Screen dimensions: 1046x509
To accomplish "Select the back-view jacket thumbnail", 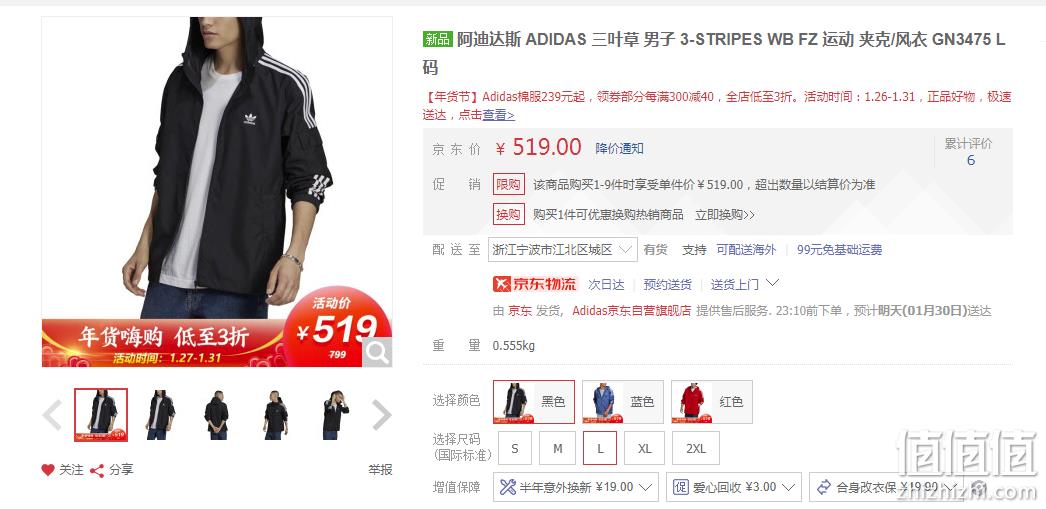I will pos(216,415).
